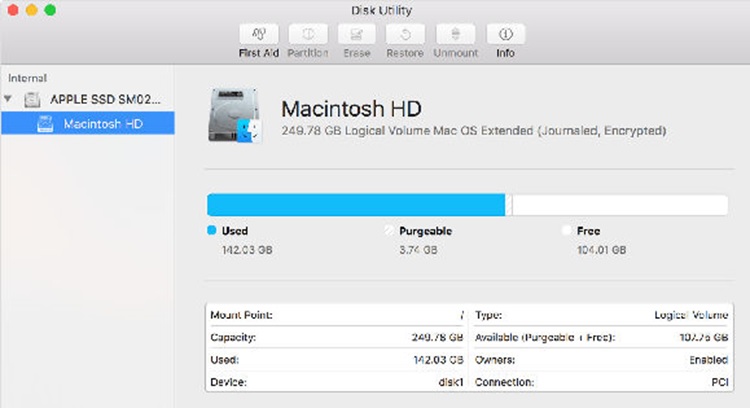Click the Device row showing disk1

[x=336, y=382]
